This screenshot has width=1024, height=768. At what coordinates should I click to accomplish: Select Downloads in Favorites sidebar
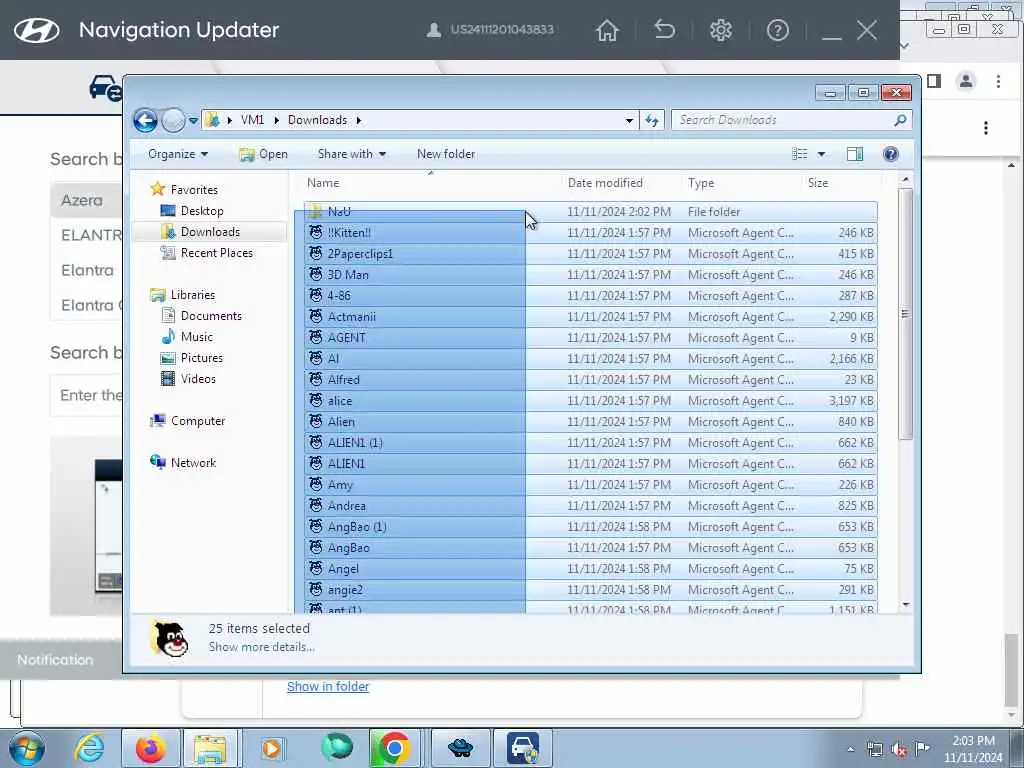(x=210, y=232)
